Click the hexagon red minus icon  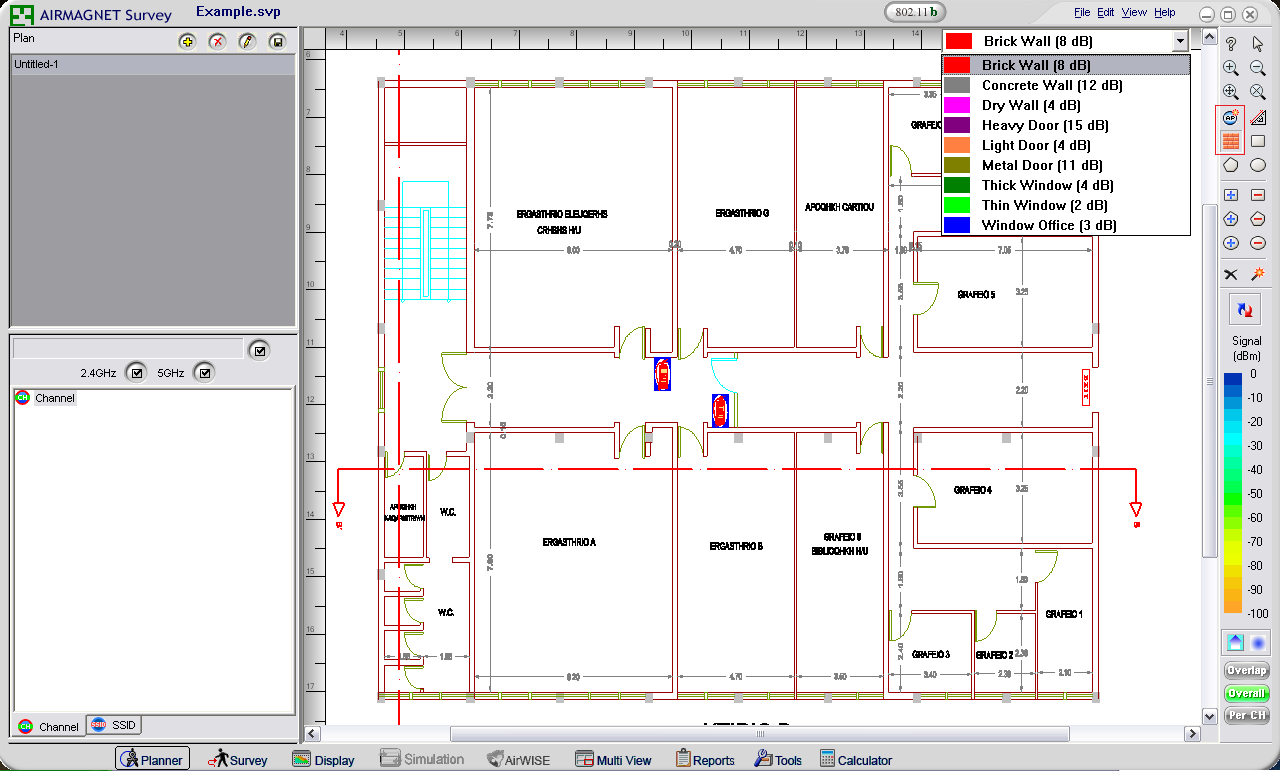[1258, 219]
